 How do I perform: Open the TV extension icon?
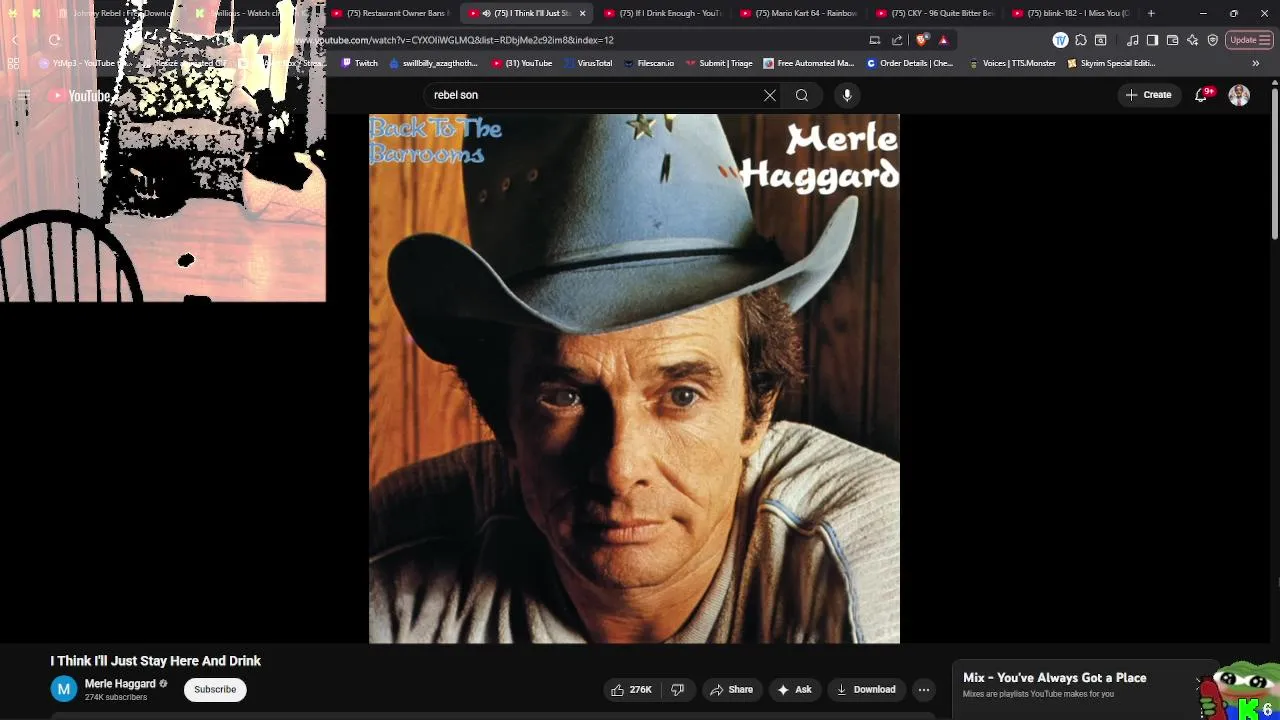click(x=1060, y=40)
